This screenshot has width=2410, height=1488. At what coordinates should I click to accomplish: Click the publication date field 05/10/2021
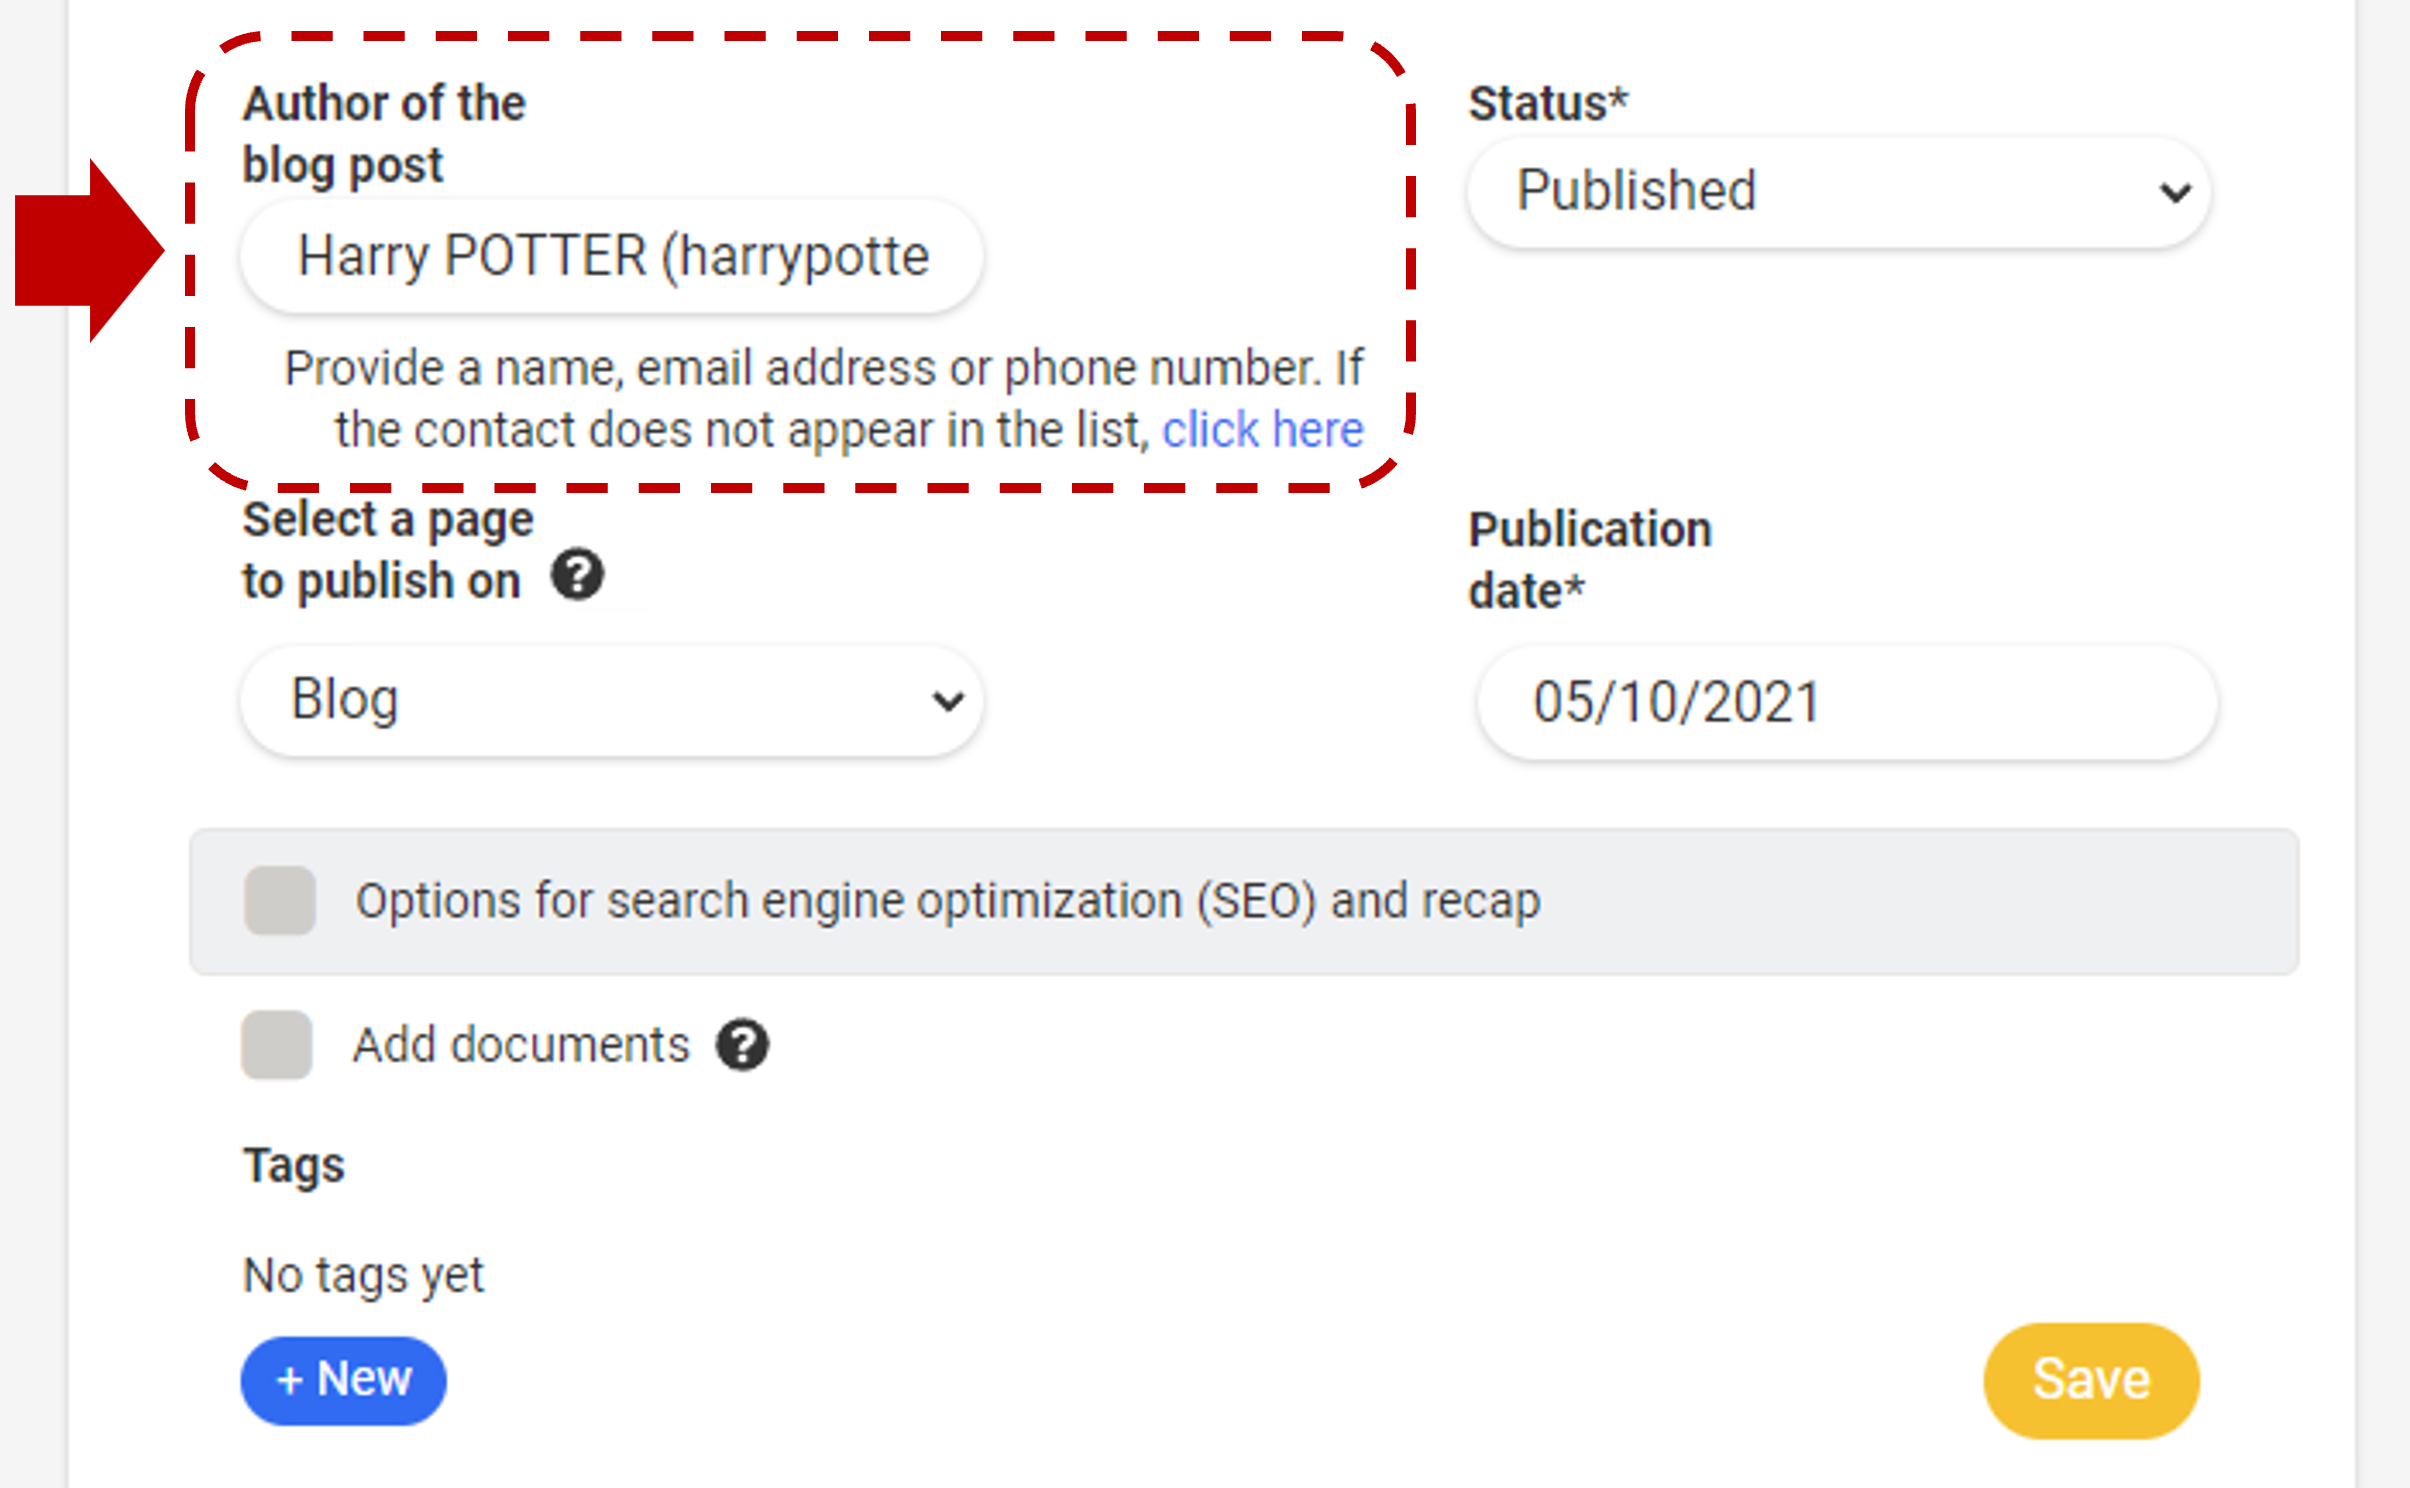click(1847, 703)
